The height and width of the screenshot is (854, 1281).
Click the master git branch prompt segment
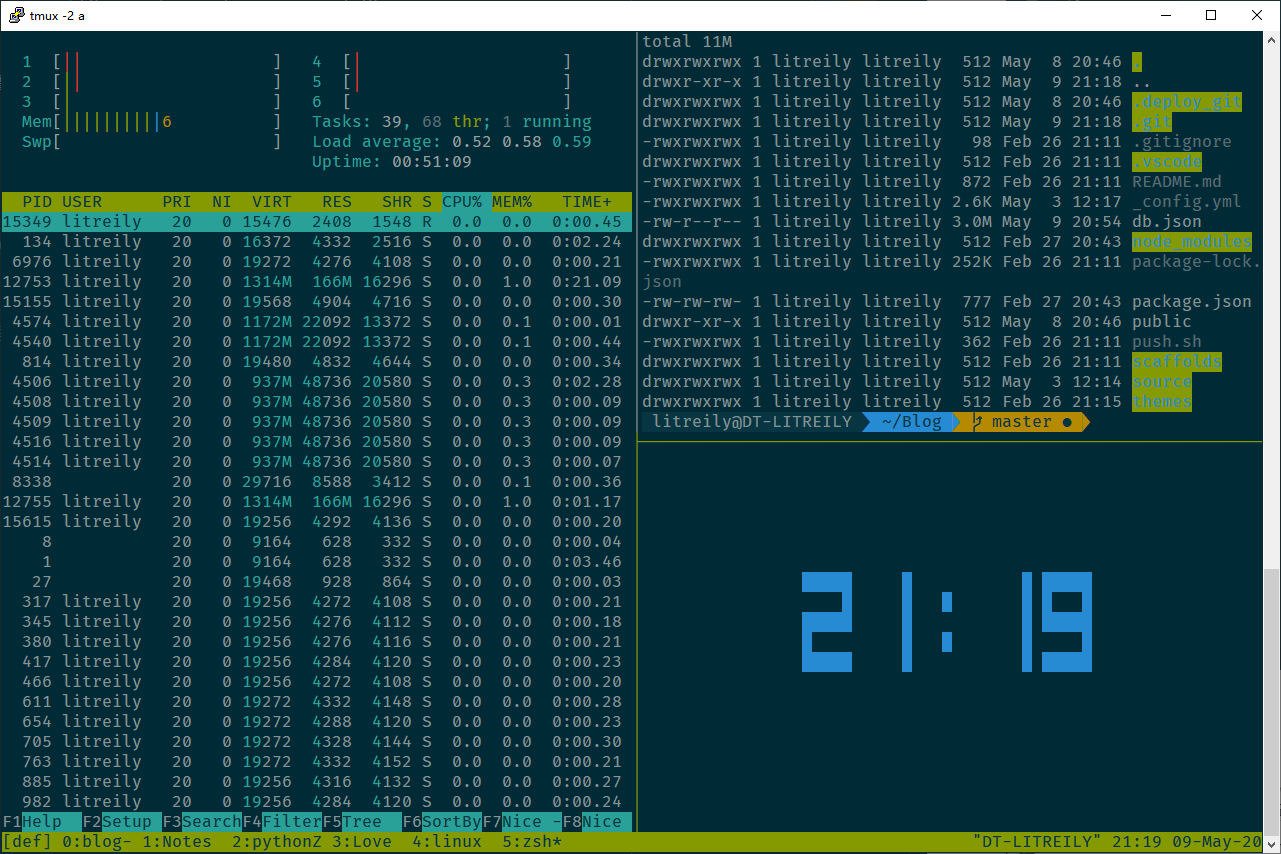point(1022,422)
